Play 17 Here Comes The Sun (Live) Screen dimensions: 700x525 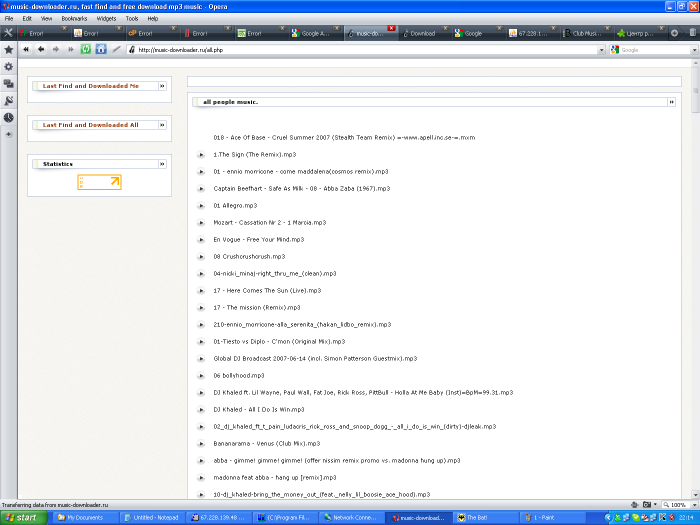[x=201, y=291]
